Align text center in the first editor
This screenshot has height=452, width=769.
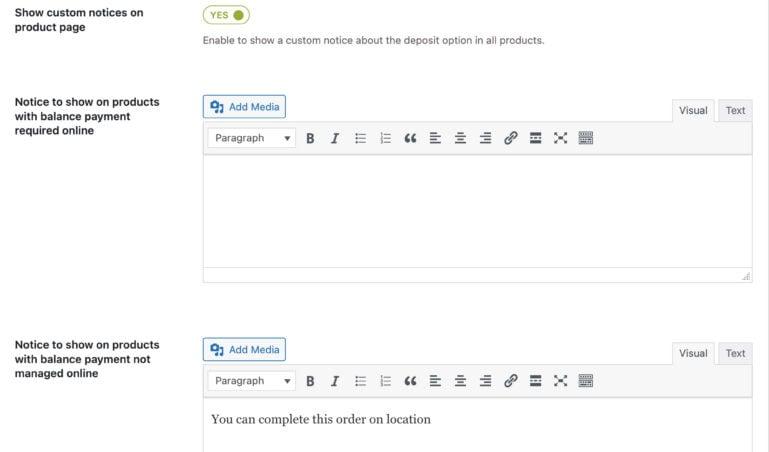pyautogui.click(x=460, y=138)
